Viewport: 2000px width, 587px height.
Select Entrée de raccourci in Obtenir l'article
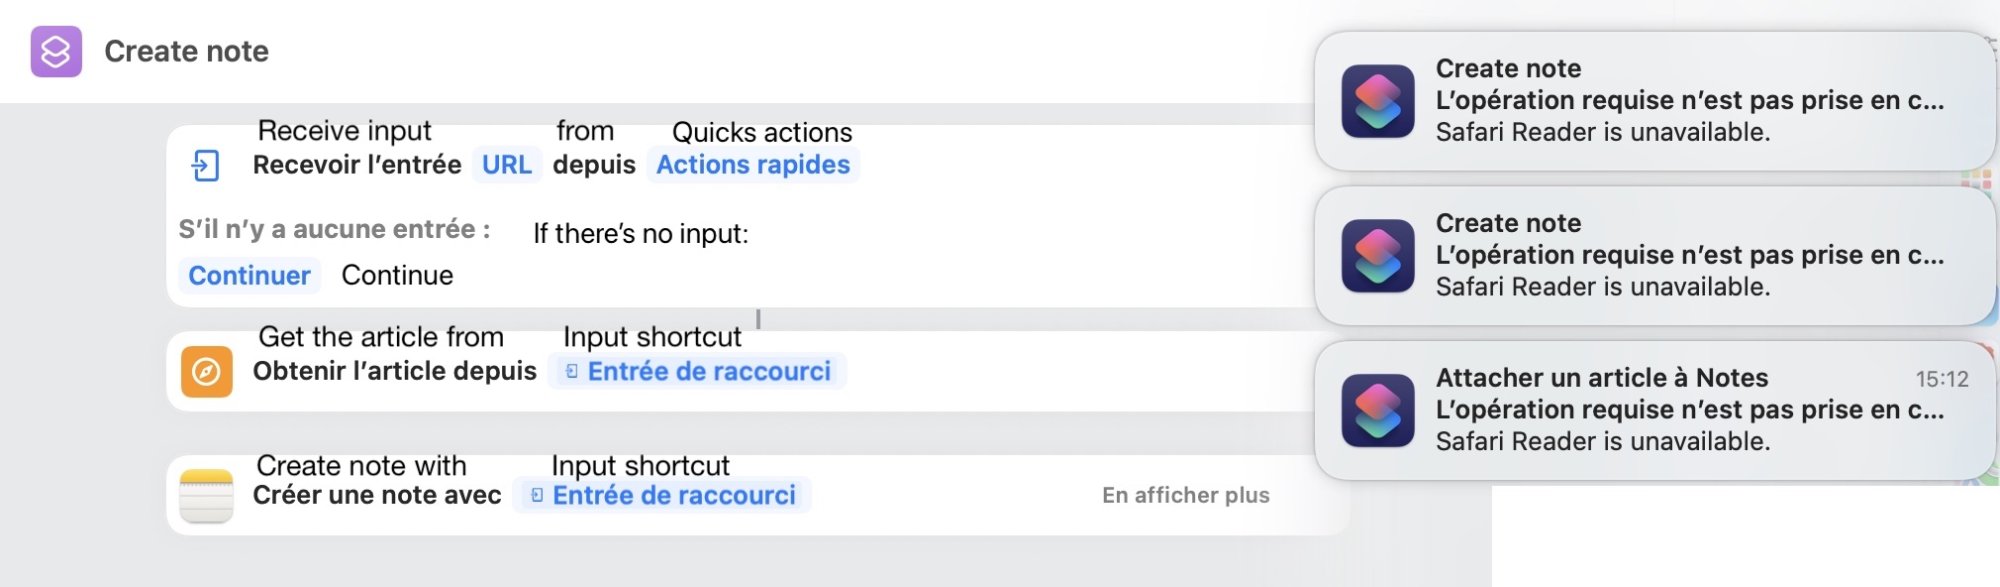pyautogui.click(x=697, y=372)
